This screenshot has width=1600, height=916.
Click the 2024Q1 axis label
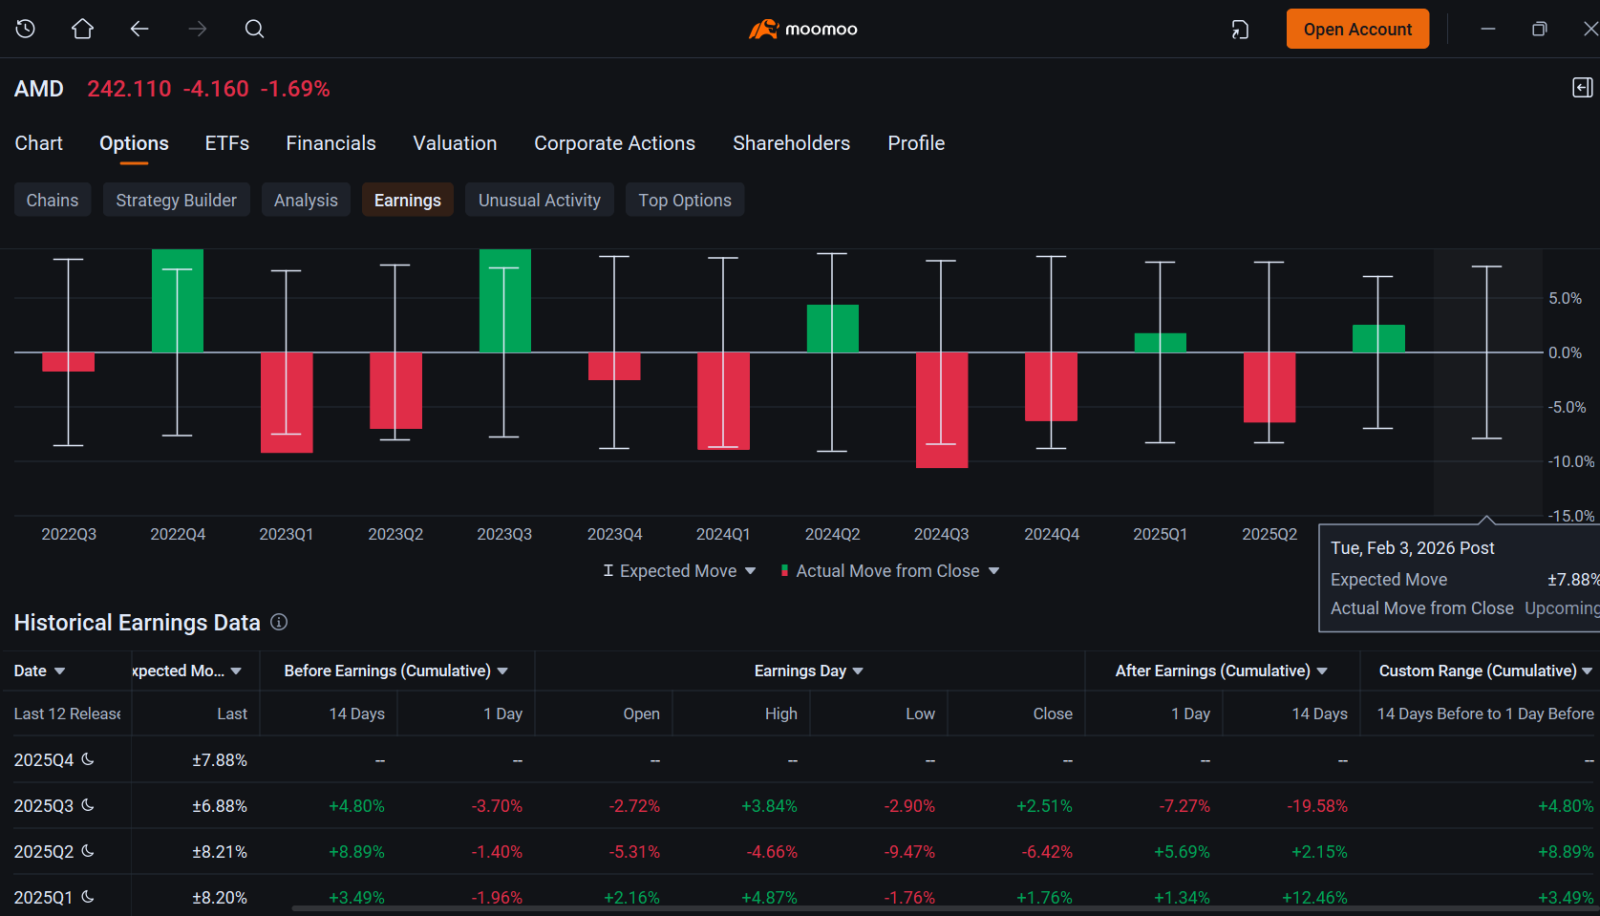coord(723,534)
